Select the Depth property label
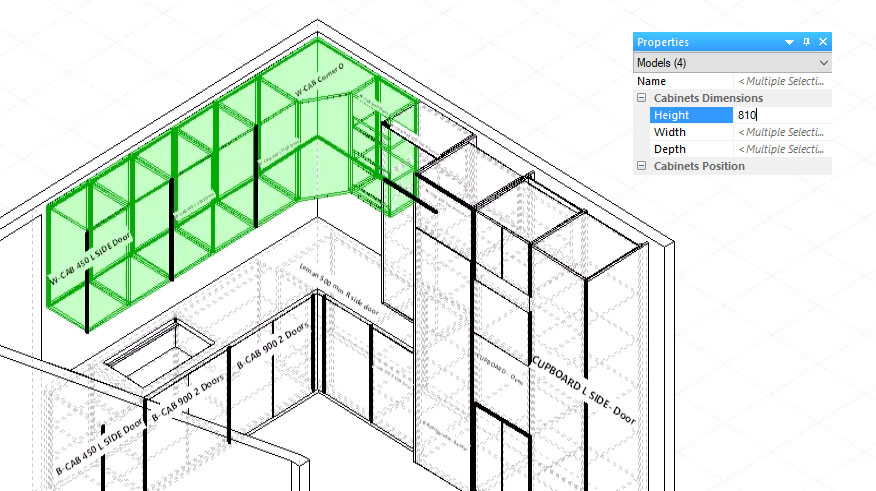The width and height of the screenshot is (876, 491). pos(669,149)
